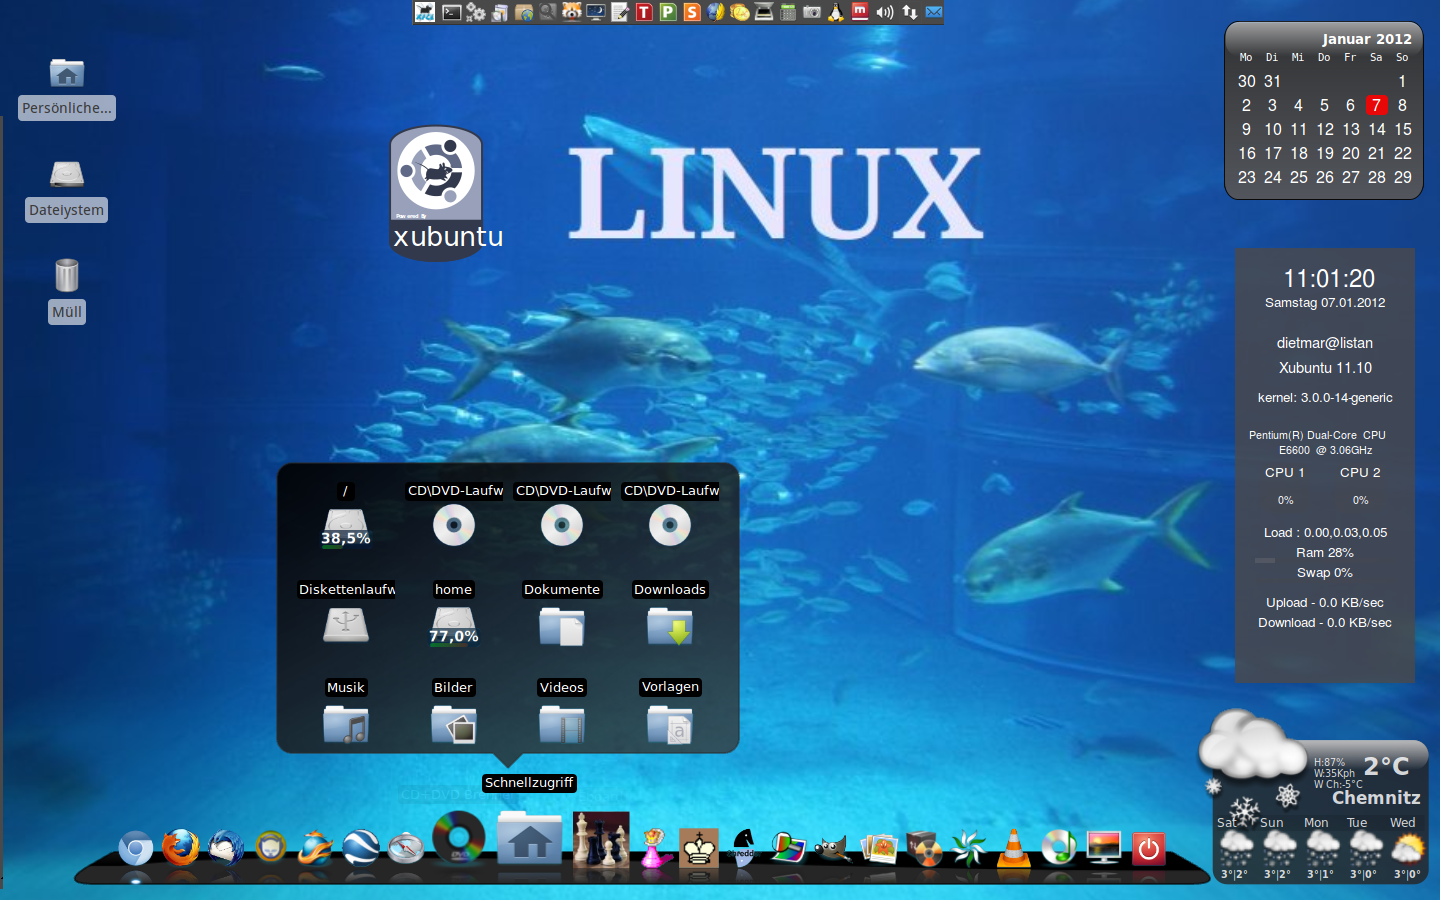Click day 15 in the calendar widget
Viewport: 1440px width, 900px height.
tap(1403, 129)
